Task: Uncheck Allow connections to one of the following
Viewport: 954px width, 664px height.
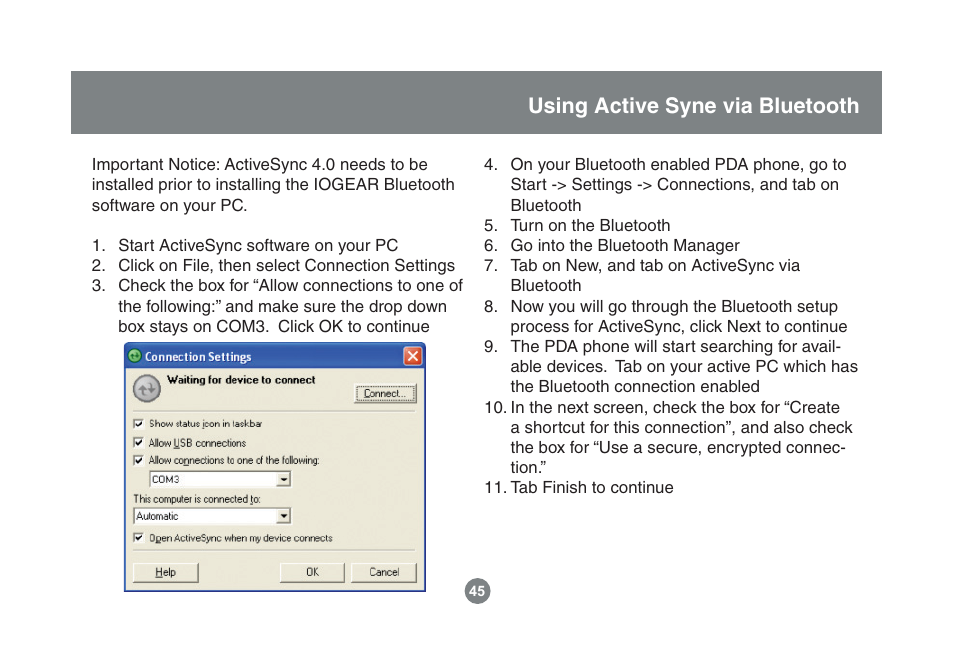Action: pos(136,460)
